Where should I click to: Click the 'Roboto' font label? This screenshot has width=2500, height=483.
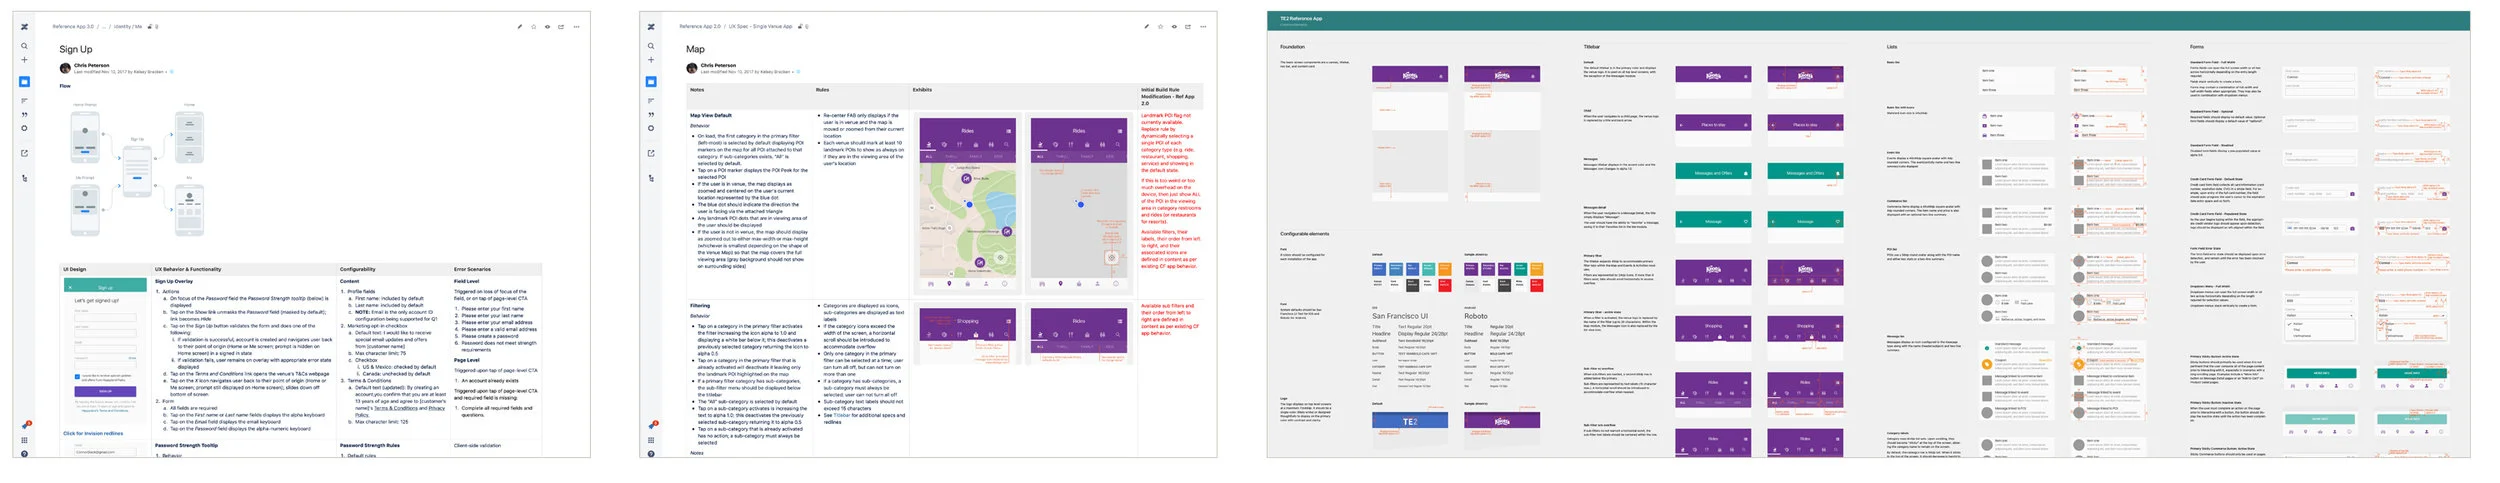(1475, 316)
